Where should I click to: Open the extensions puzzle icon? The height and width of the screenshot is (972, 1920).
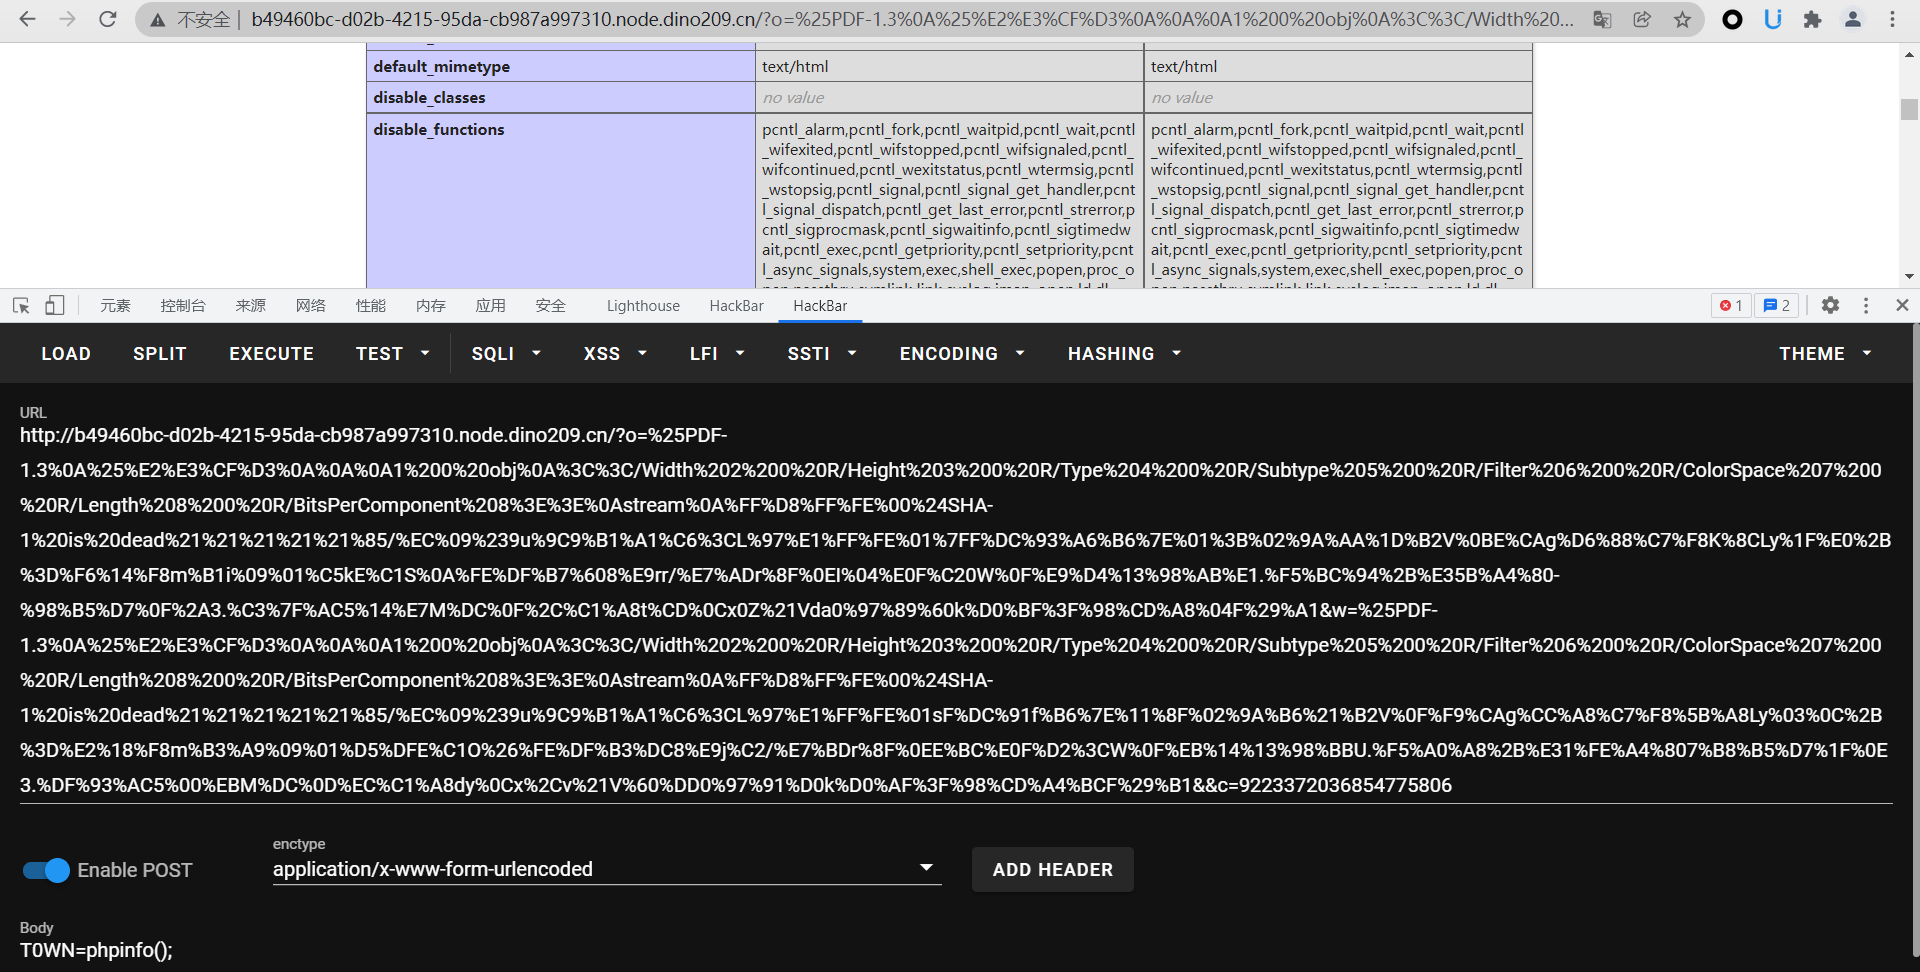[x=1812, y=20]
